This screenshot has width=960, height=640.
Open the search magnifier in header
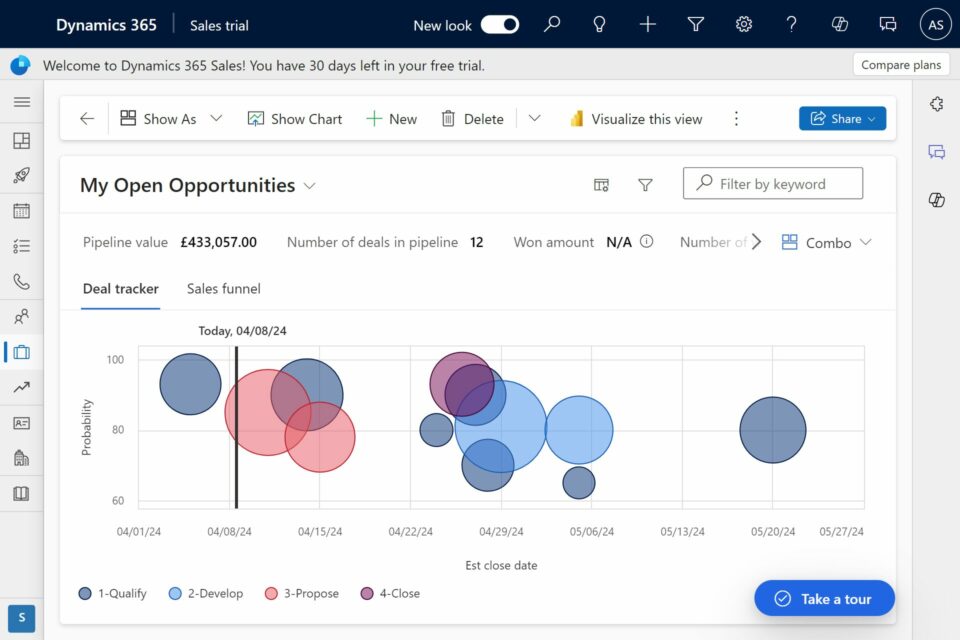552,25
